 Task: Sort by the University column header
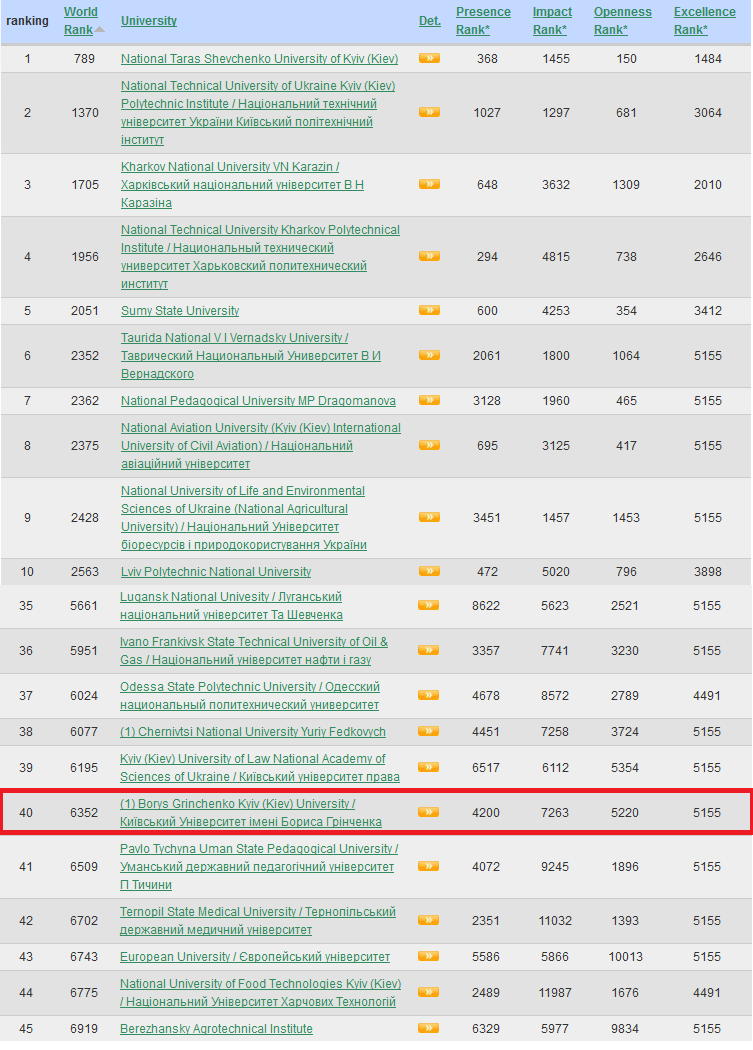[149, 21]
